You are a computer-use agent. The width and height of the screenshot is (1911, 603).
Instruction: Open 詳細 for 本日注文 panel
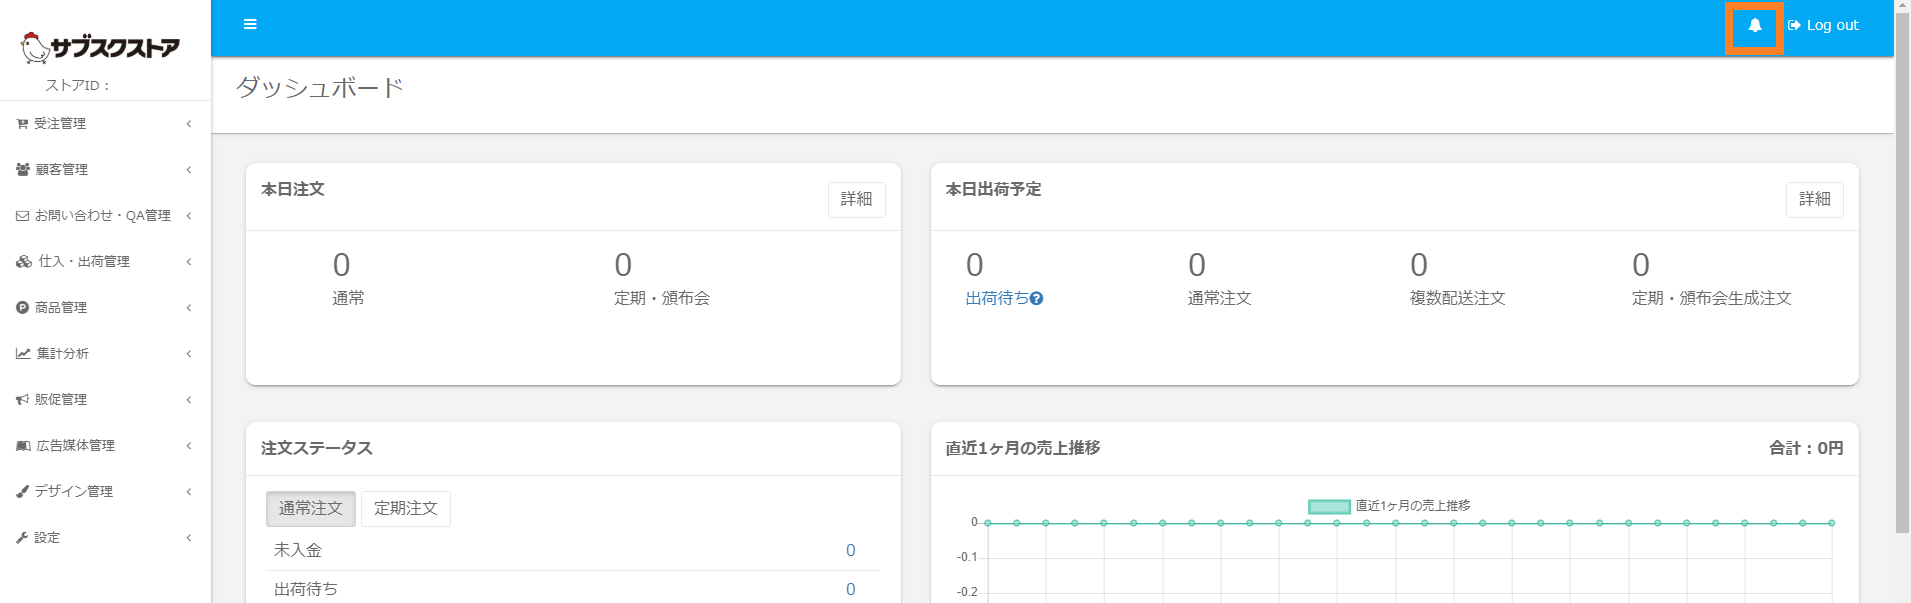coord(856,199)
